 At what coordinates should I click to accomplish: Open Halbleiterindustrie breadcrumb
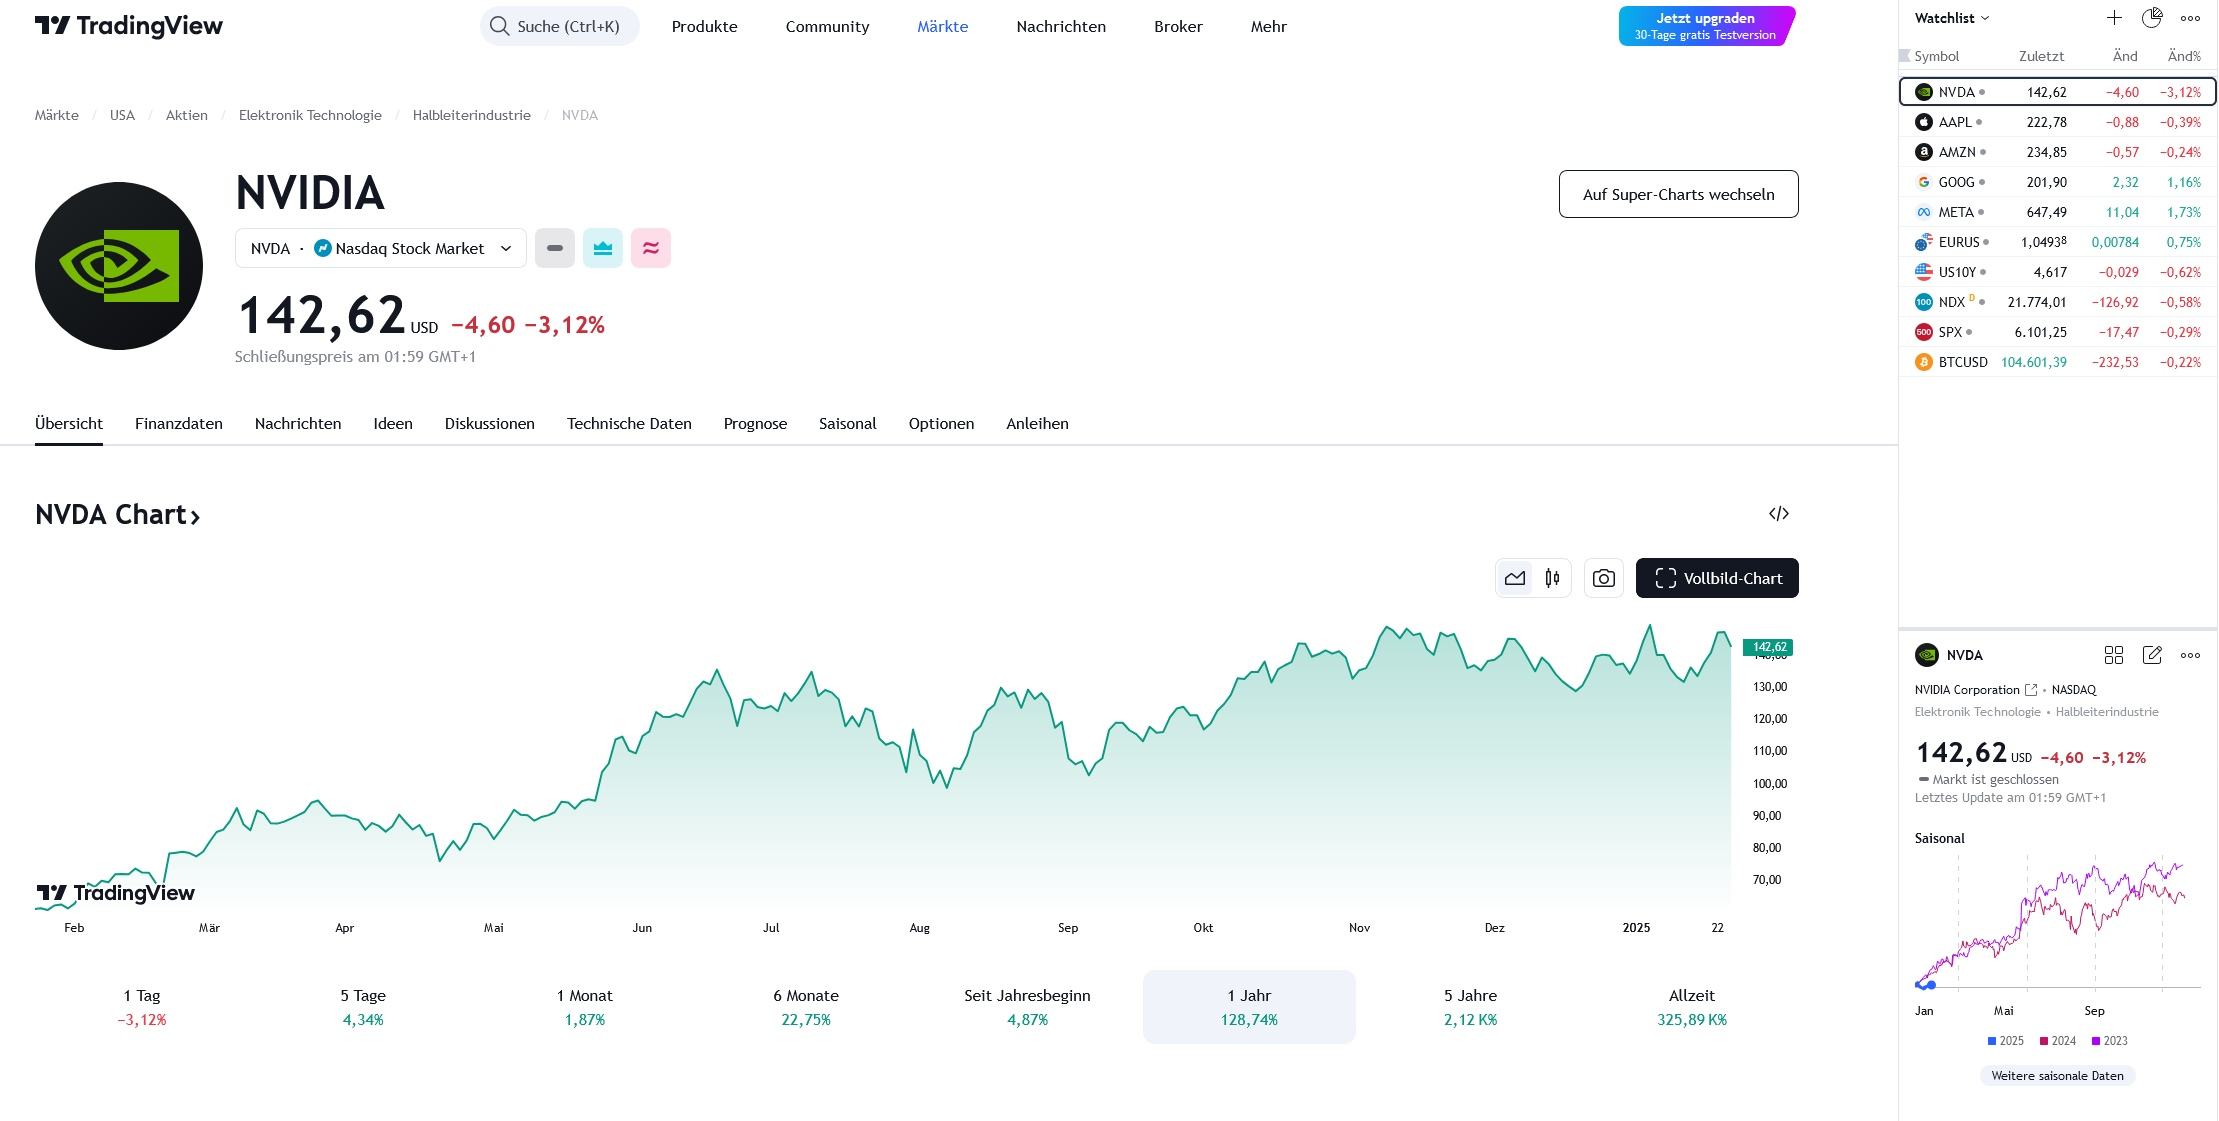tap(471, 115)
